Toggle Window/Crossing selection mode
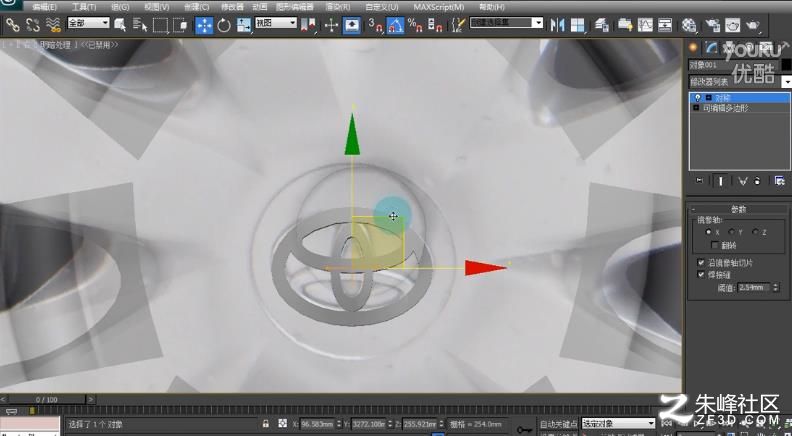Image resolution: width=792 pixels, height=436 pixels. click(x=180, y=25)
